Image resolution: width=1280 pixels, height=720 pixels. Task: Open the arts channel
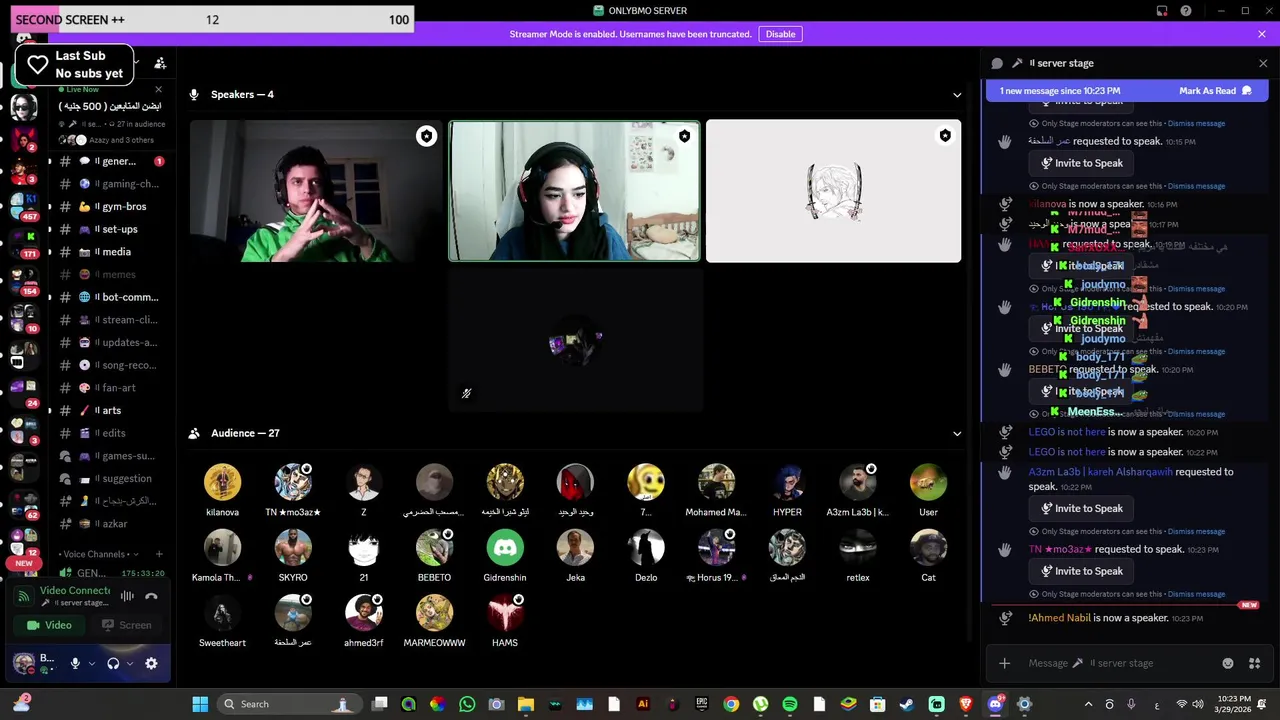[108, 410]
